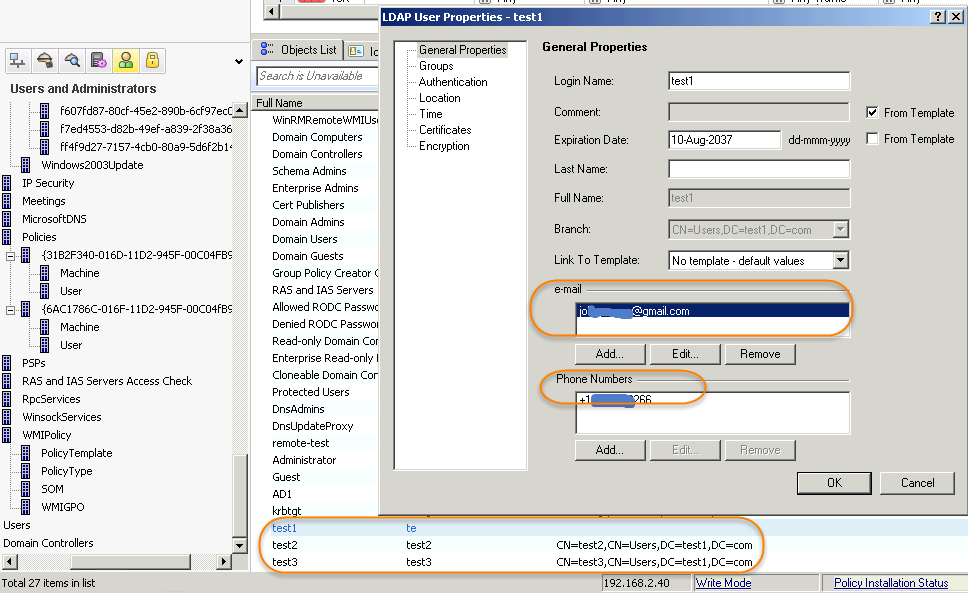The width and height of the screenshot is (968, 594).
Task: Select the Users and Administrators icon
Action: click(x=126, y=61)
